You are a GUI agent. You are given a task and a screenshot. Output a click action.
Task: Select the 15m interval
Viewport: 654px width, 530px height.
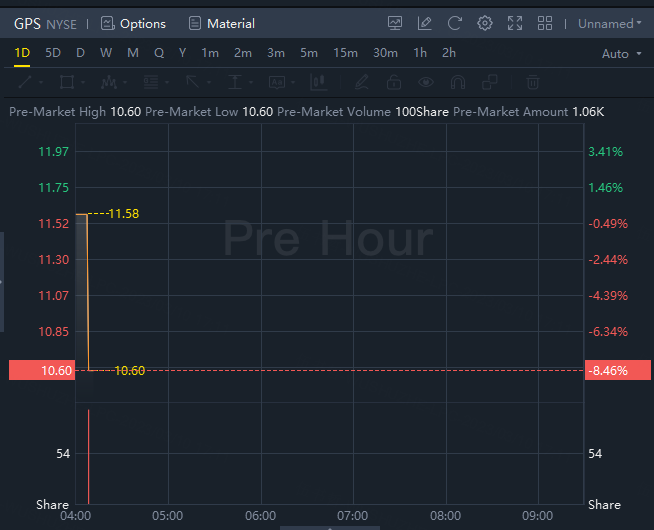345,53
